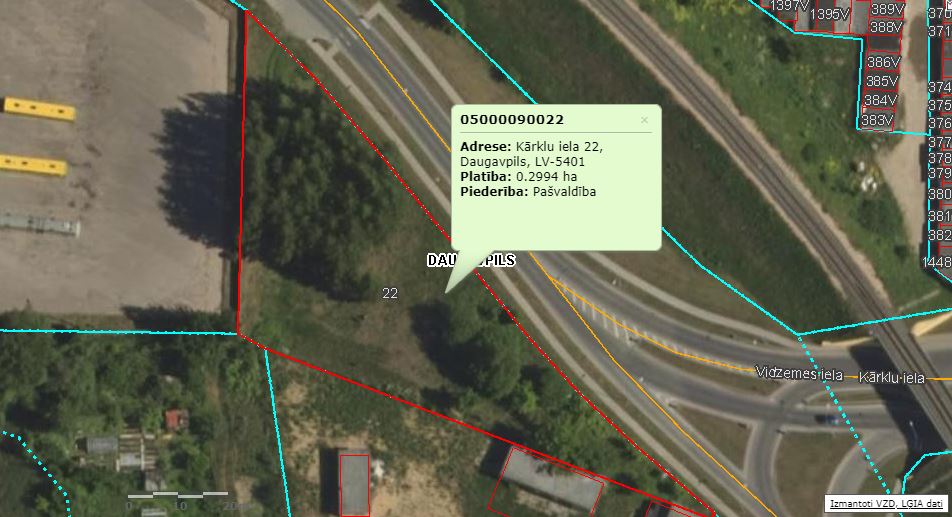Screen dimensions: 952x517
Task: Click the DAUGAVPILS city label
Action: coord(471,260)
